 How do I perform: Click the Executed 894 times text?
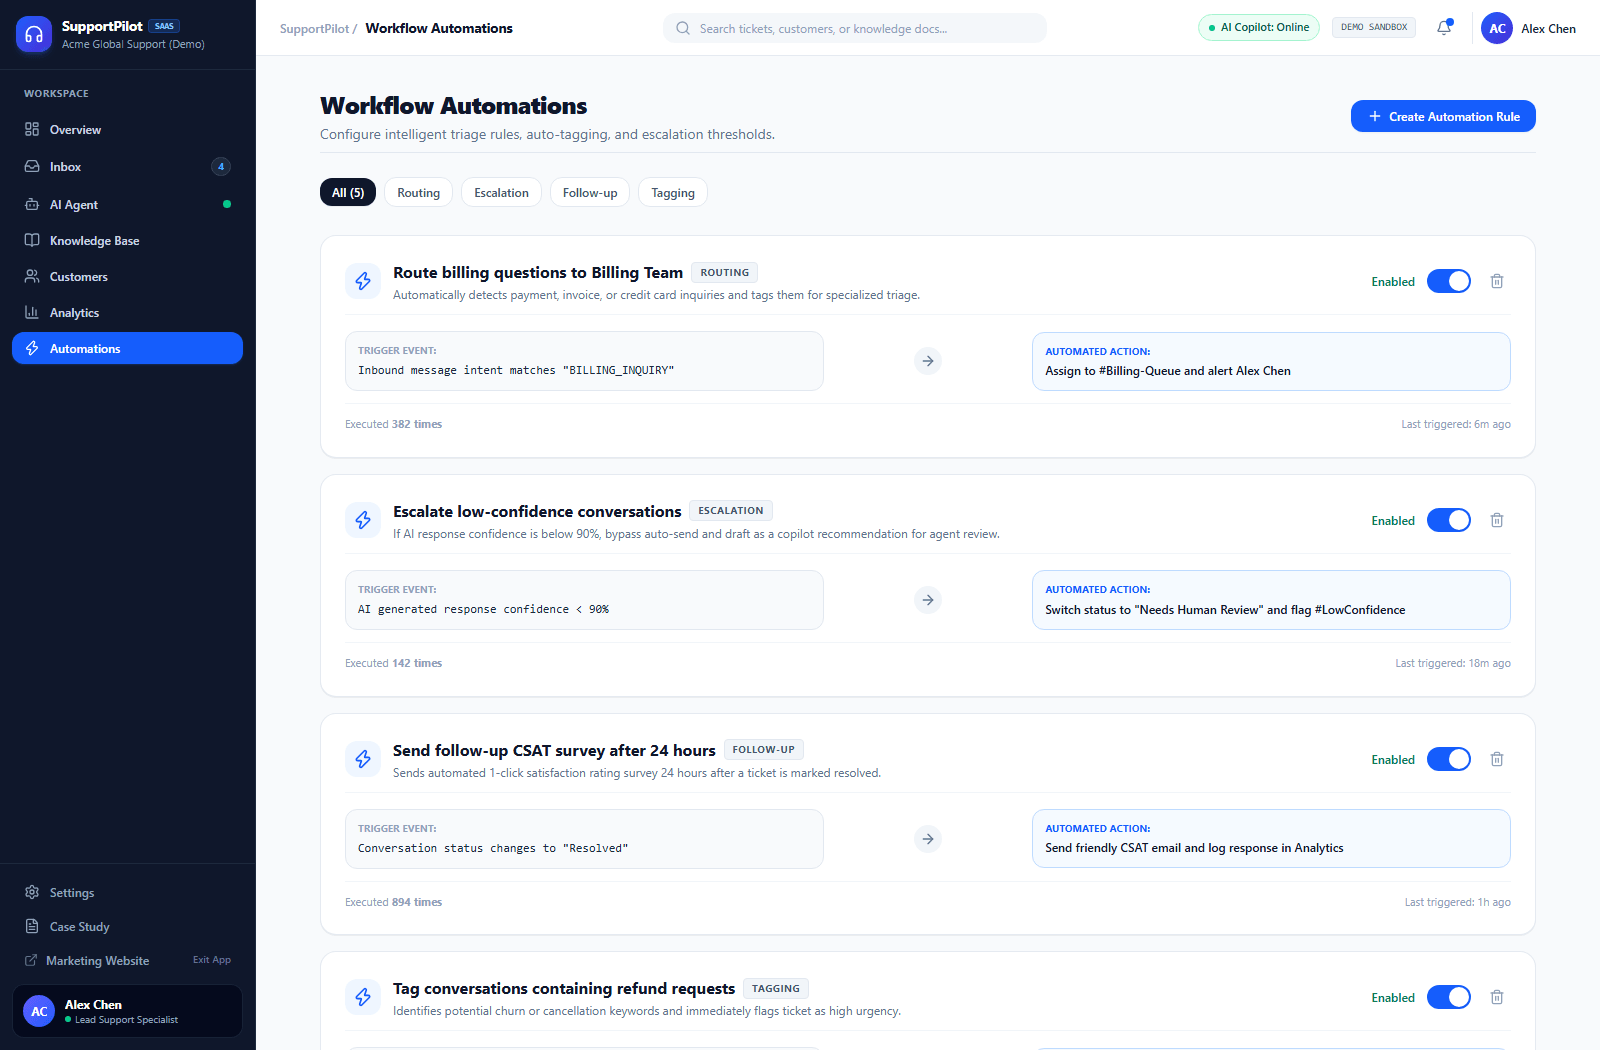tap(393, 902)
